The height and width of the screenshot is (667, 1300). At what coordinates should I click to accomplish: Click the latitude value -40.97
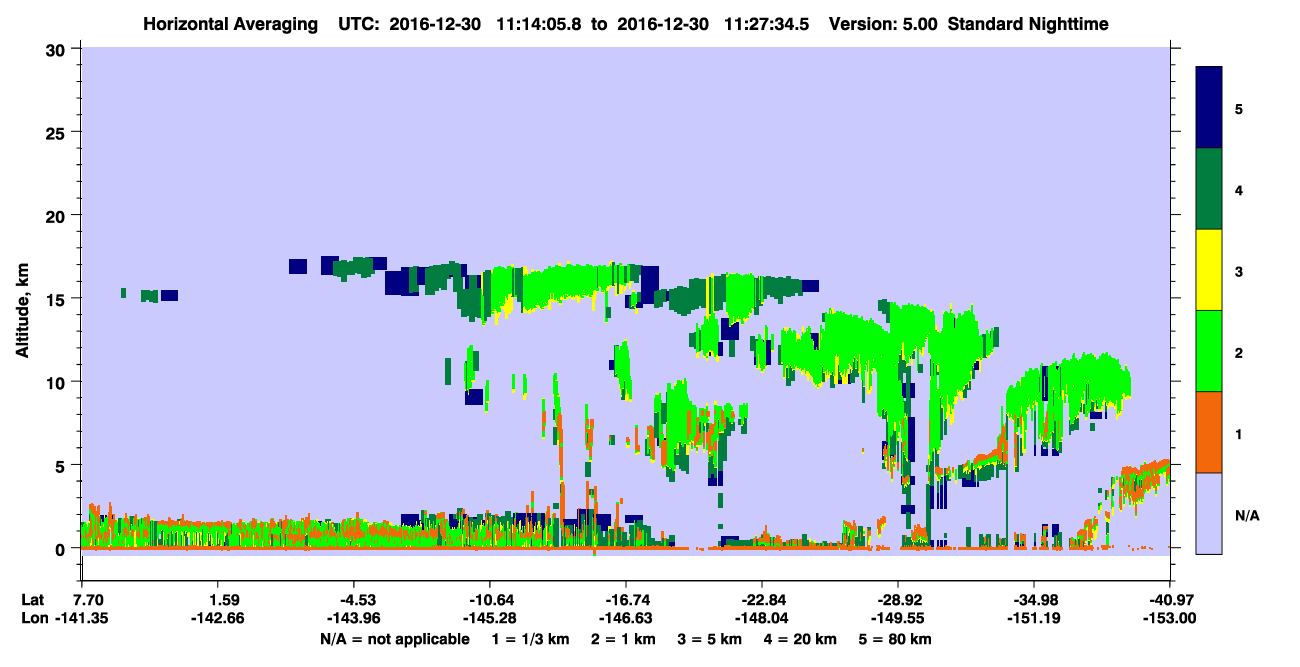click(x=1170, y=600)
